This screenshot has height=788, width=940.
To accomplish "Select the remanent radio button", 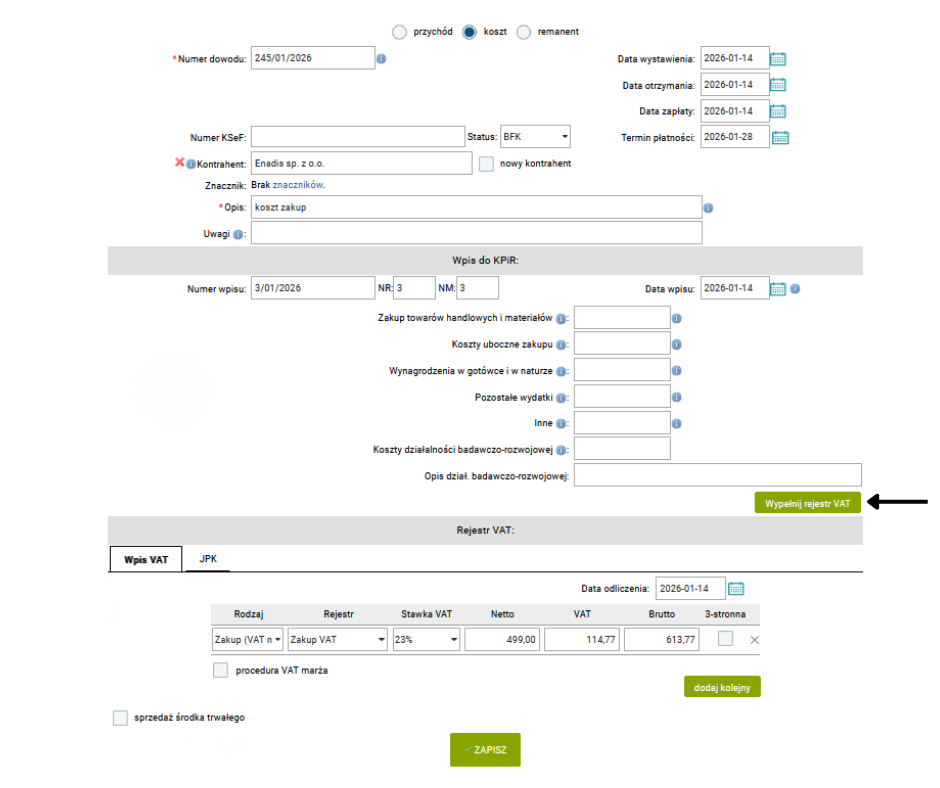I will tap(524, 32).
